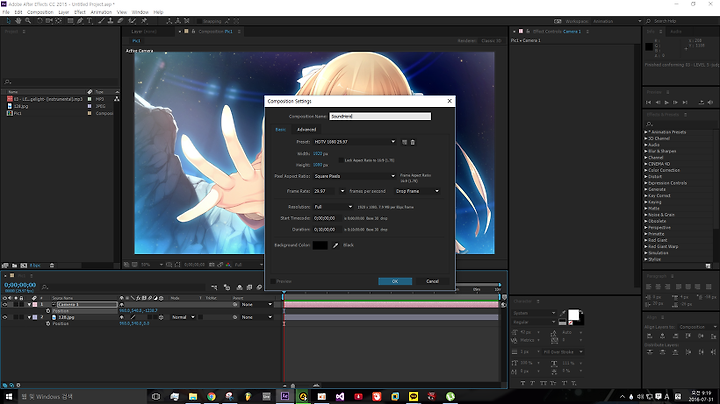Click the Windows Start button
720x404 pixels.
[8, 396]
